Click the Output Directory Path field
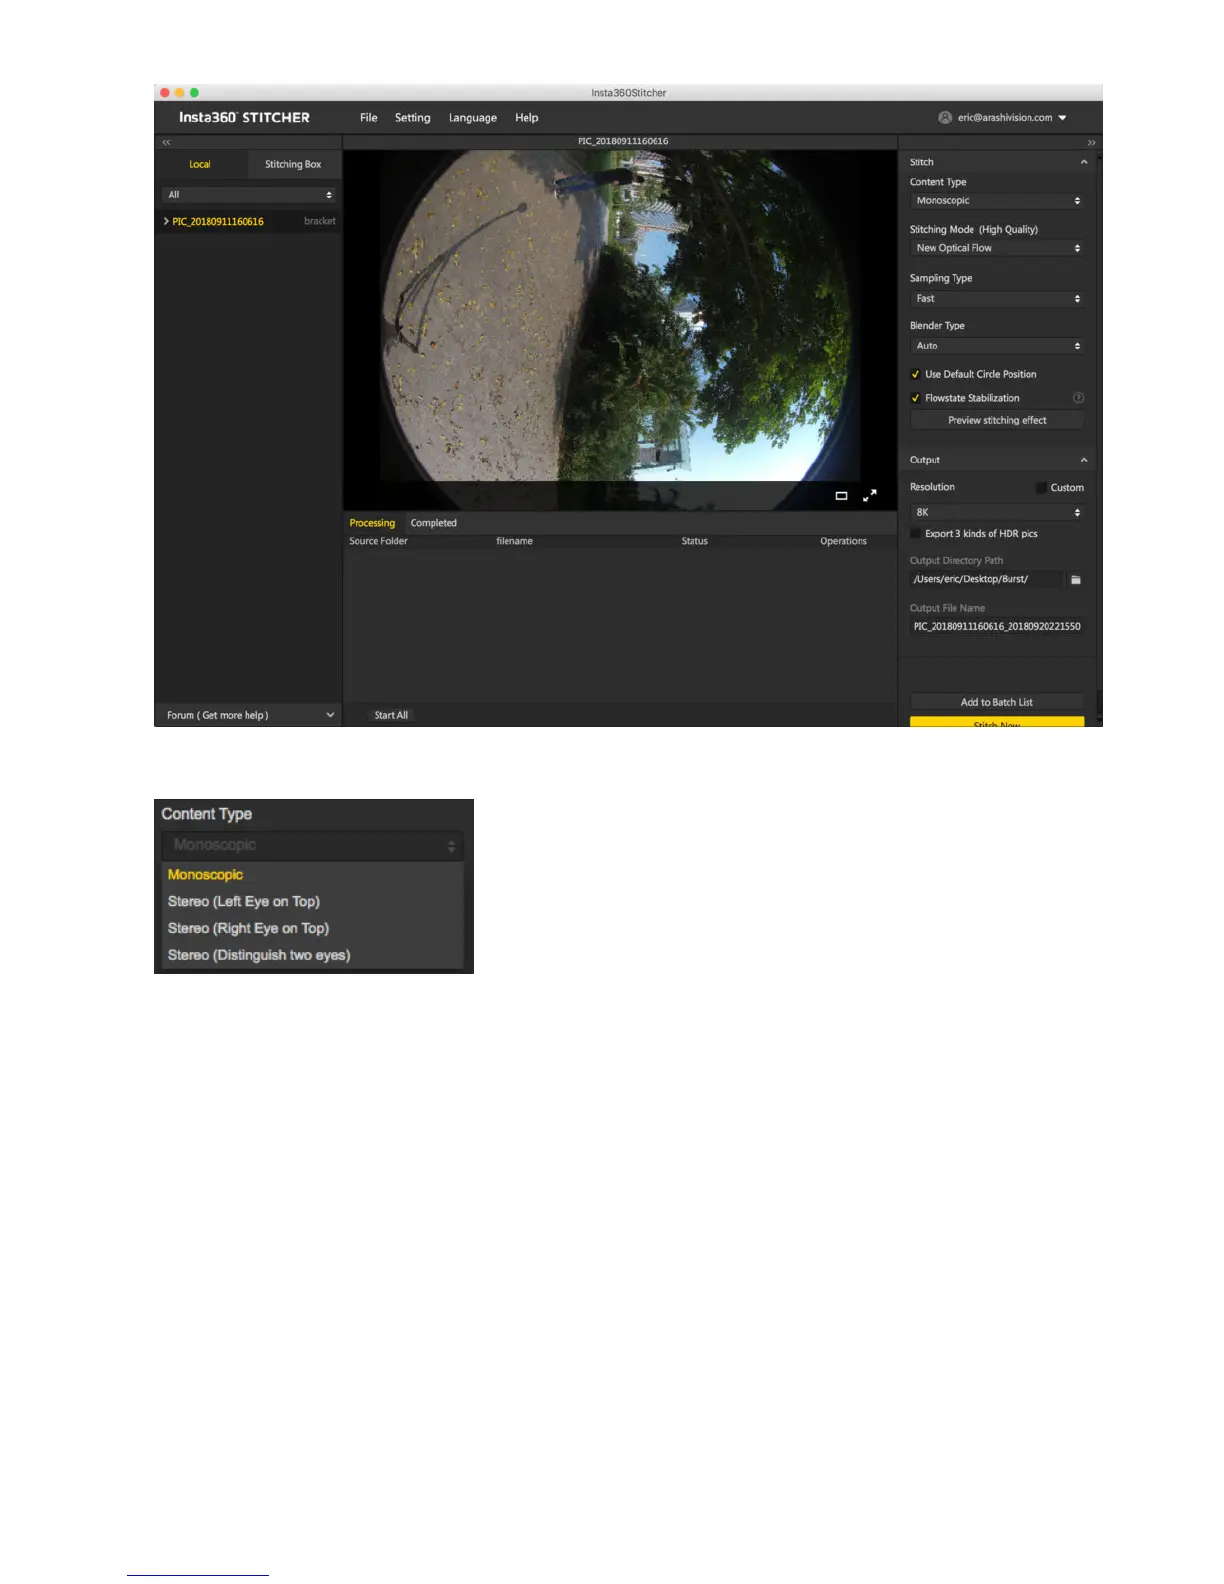1224x1584 pixels. coord(987,580)
